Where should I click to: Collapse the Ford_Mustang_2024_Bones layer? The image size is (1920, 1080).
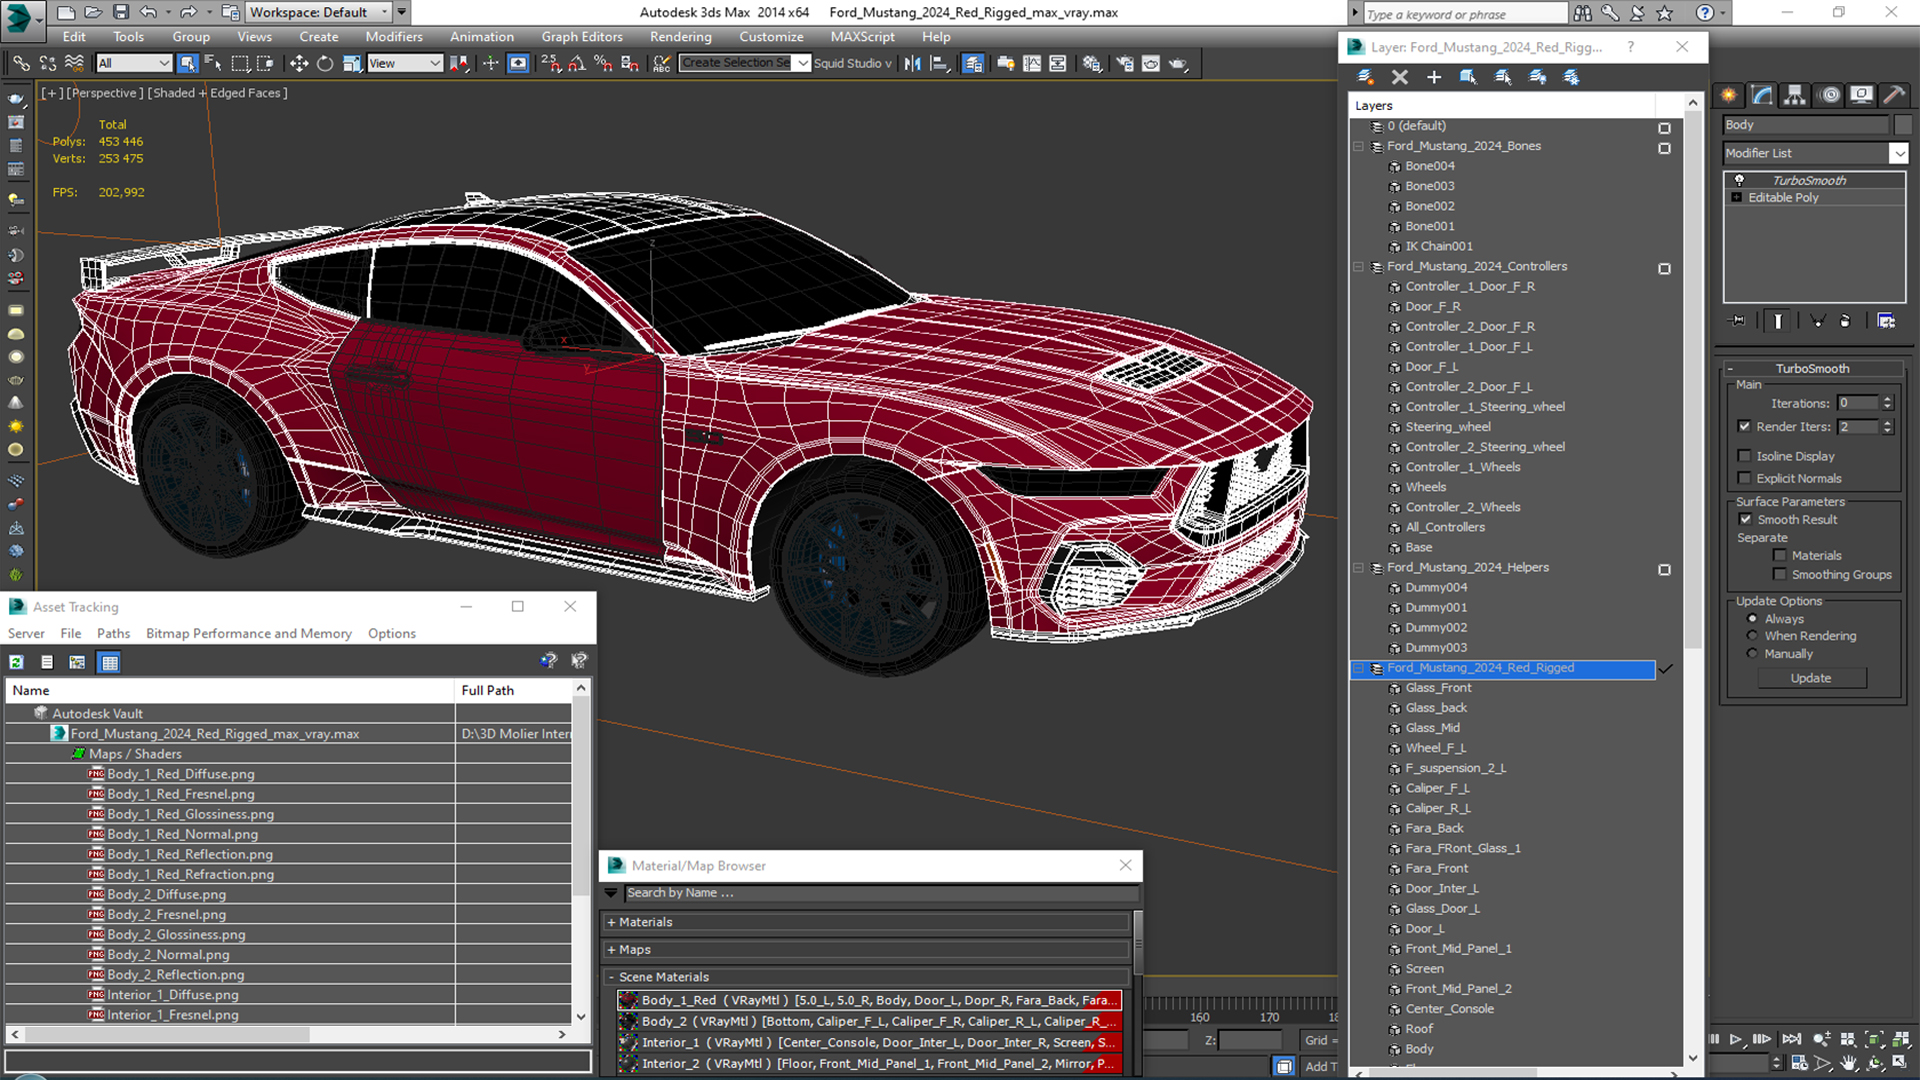(1359, 146)
